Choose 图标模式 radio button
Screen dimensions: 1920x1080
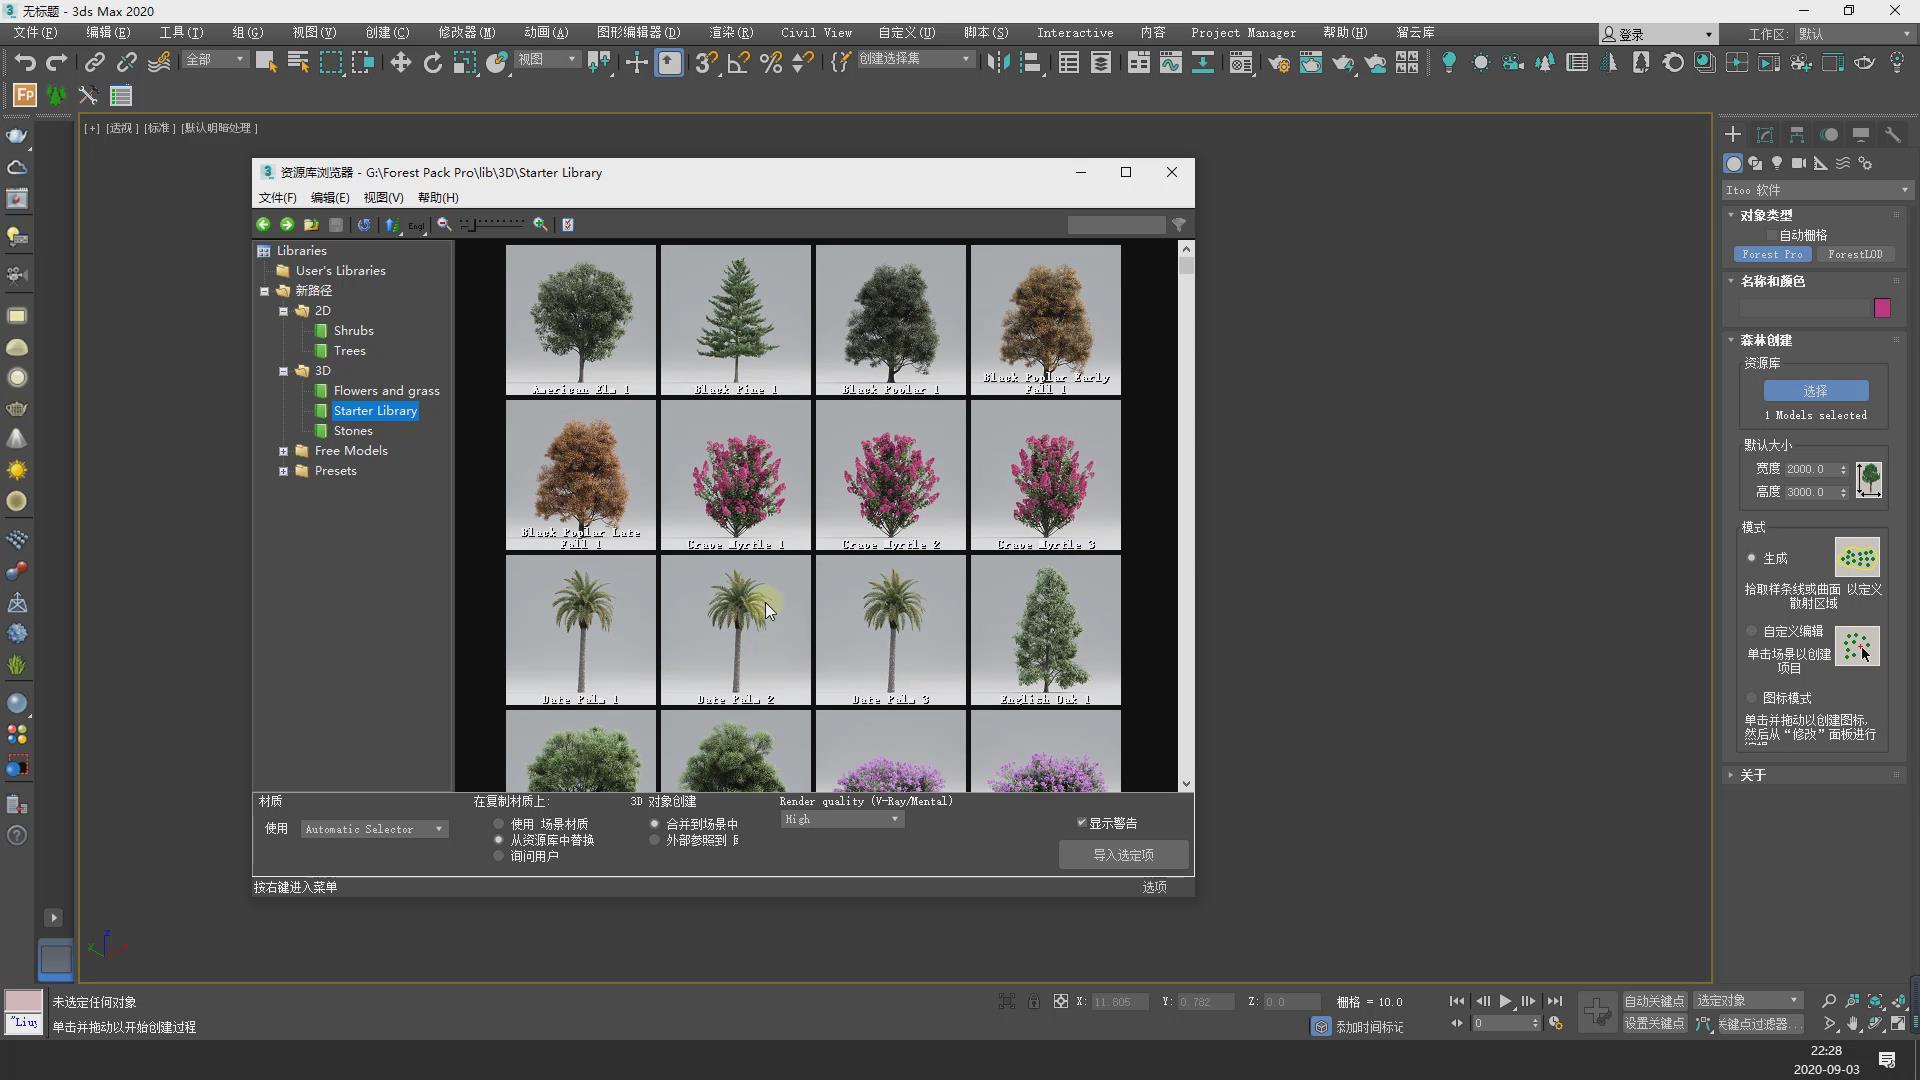1752,698
